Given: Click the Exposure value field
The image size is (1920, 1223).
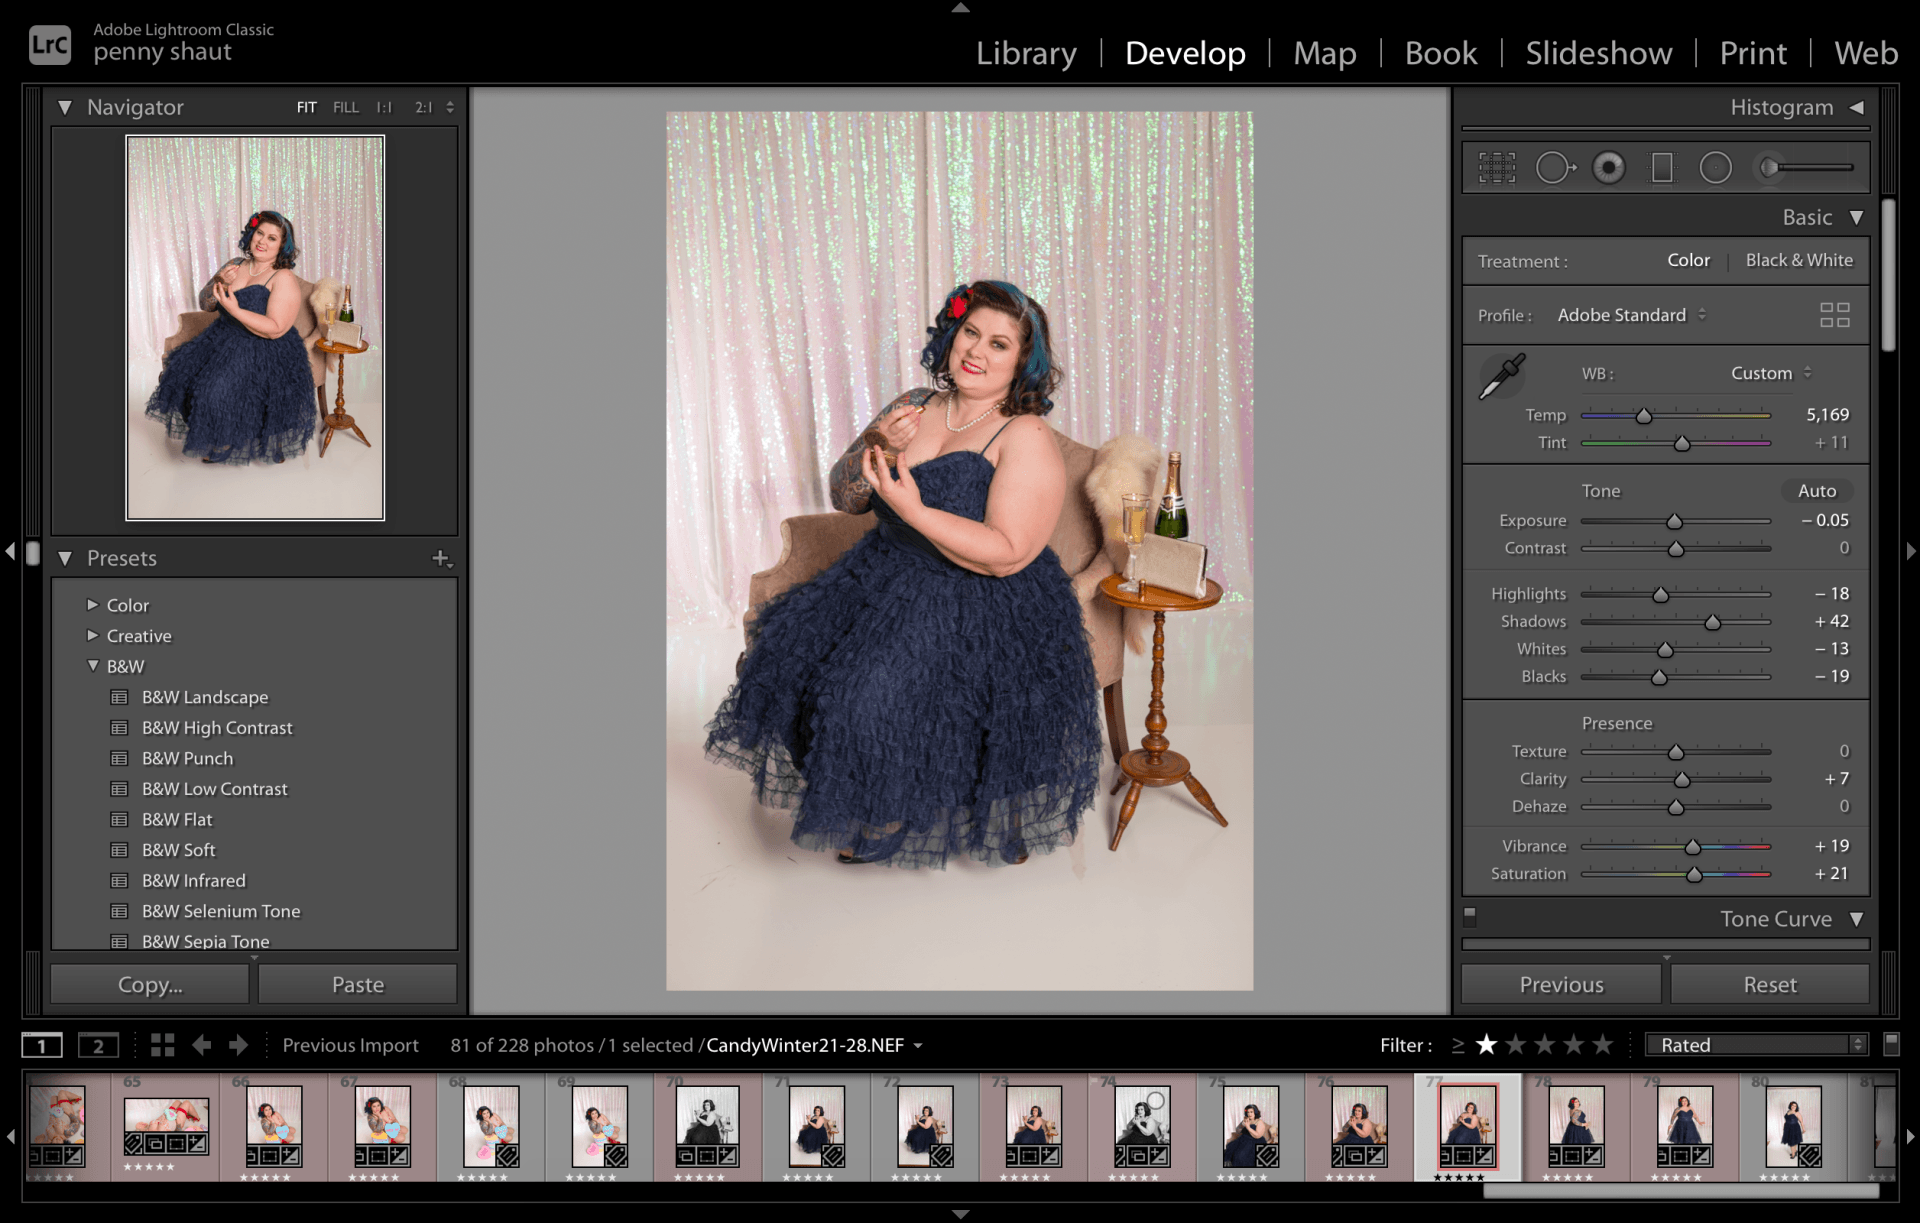Looking at the screenshot, I should [1826, 520].
